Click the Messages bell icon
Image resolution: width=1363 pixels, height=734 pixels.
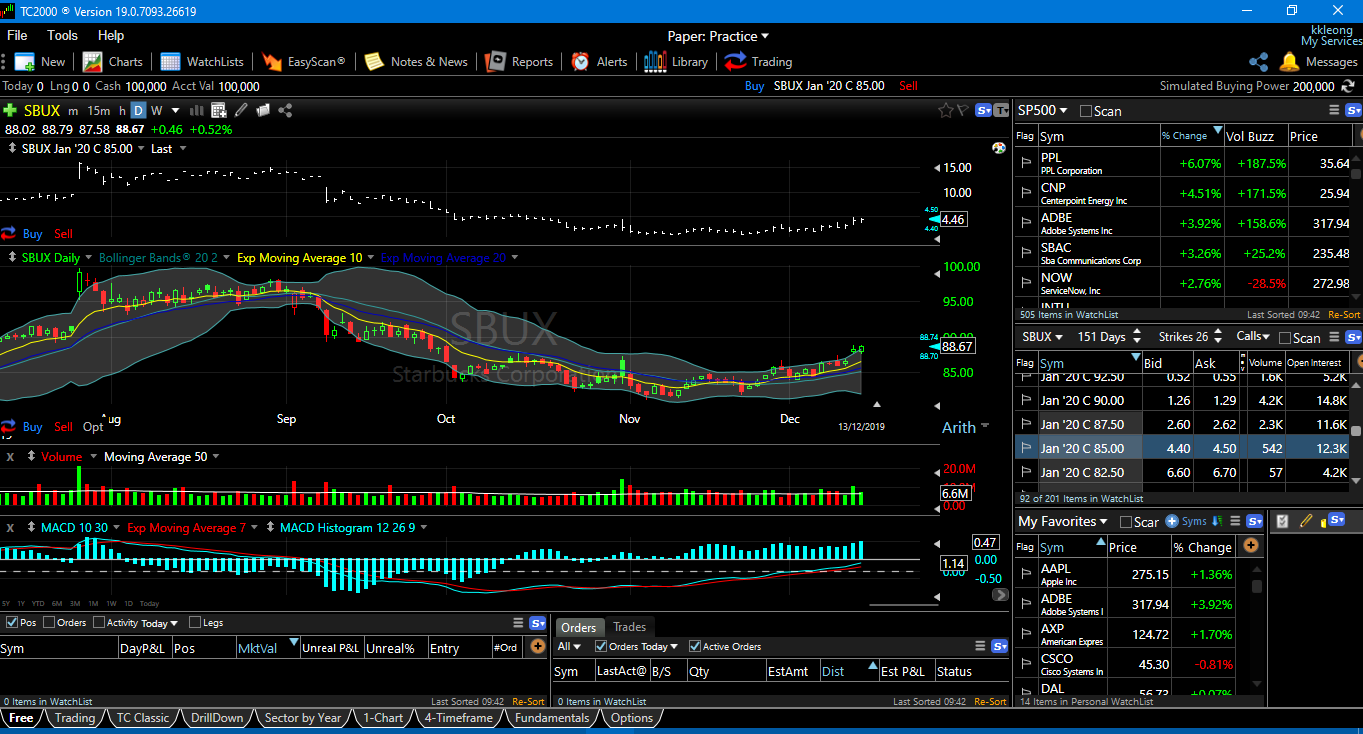pos(1289,61)
